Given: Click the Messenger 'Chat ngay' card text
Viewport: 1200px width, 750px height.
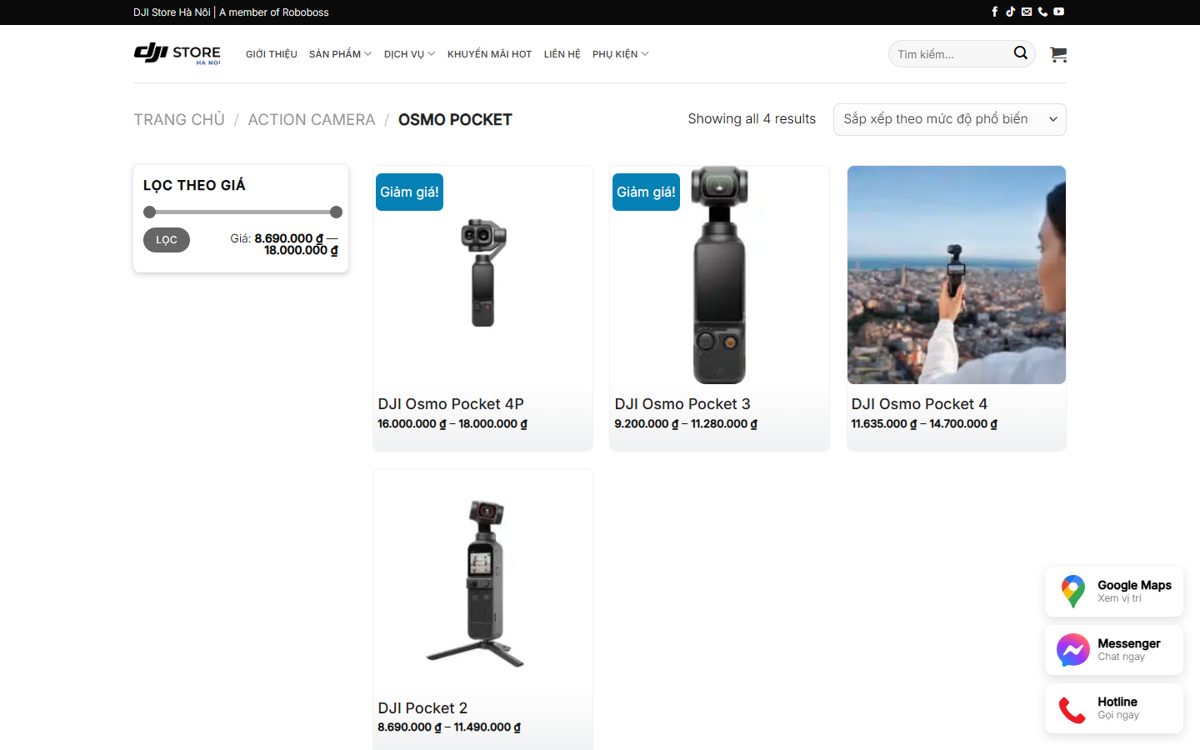Looking at the screenshot, I should (x=1121, y=657).
